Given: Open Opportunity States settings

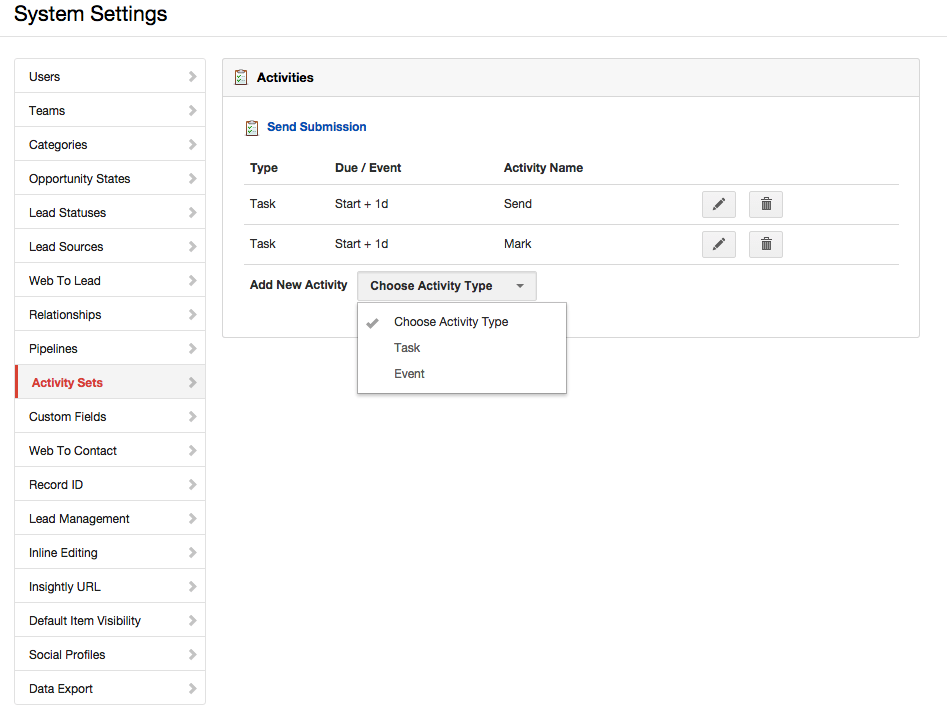Looking at the screenshot, I should 79,179.
